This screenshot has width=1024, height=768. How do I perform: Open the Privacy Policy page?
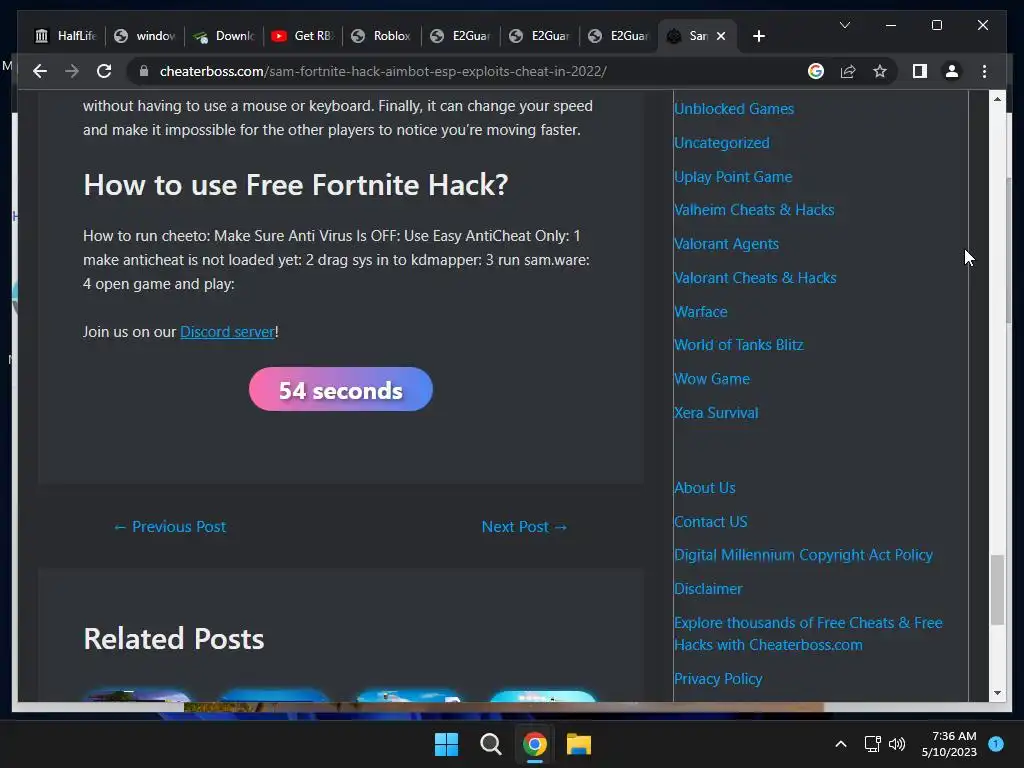tap(718, 679)
